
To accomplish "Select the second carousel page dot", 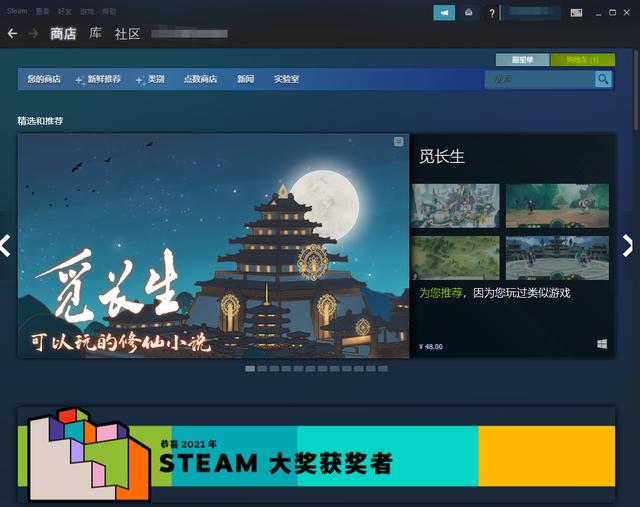I will click(x=262, y=369).
